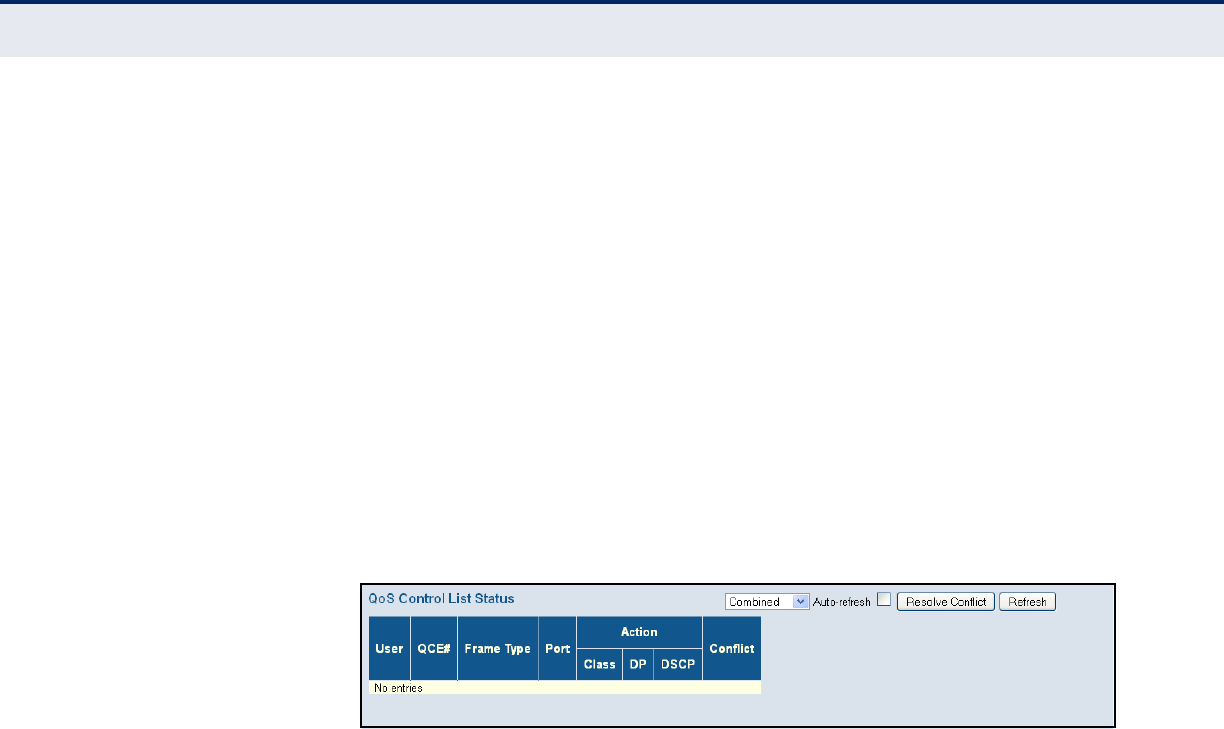Click the Conflict column header
Viewport: 1224px width, 729px height.
pyautogui.click(x=732, y=648)
